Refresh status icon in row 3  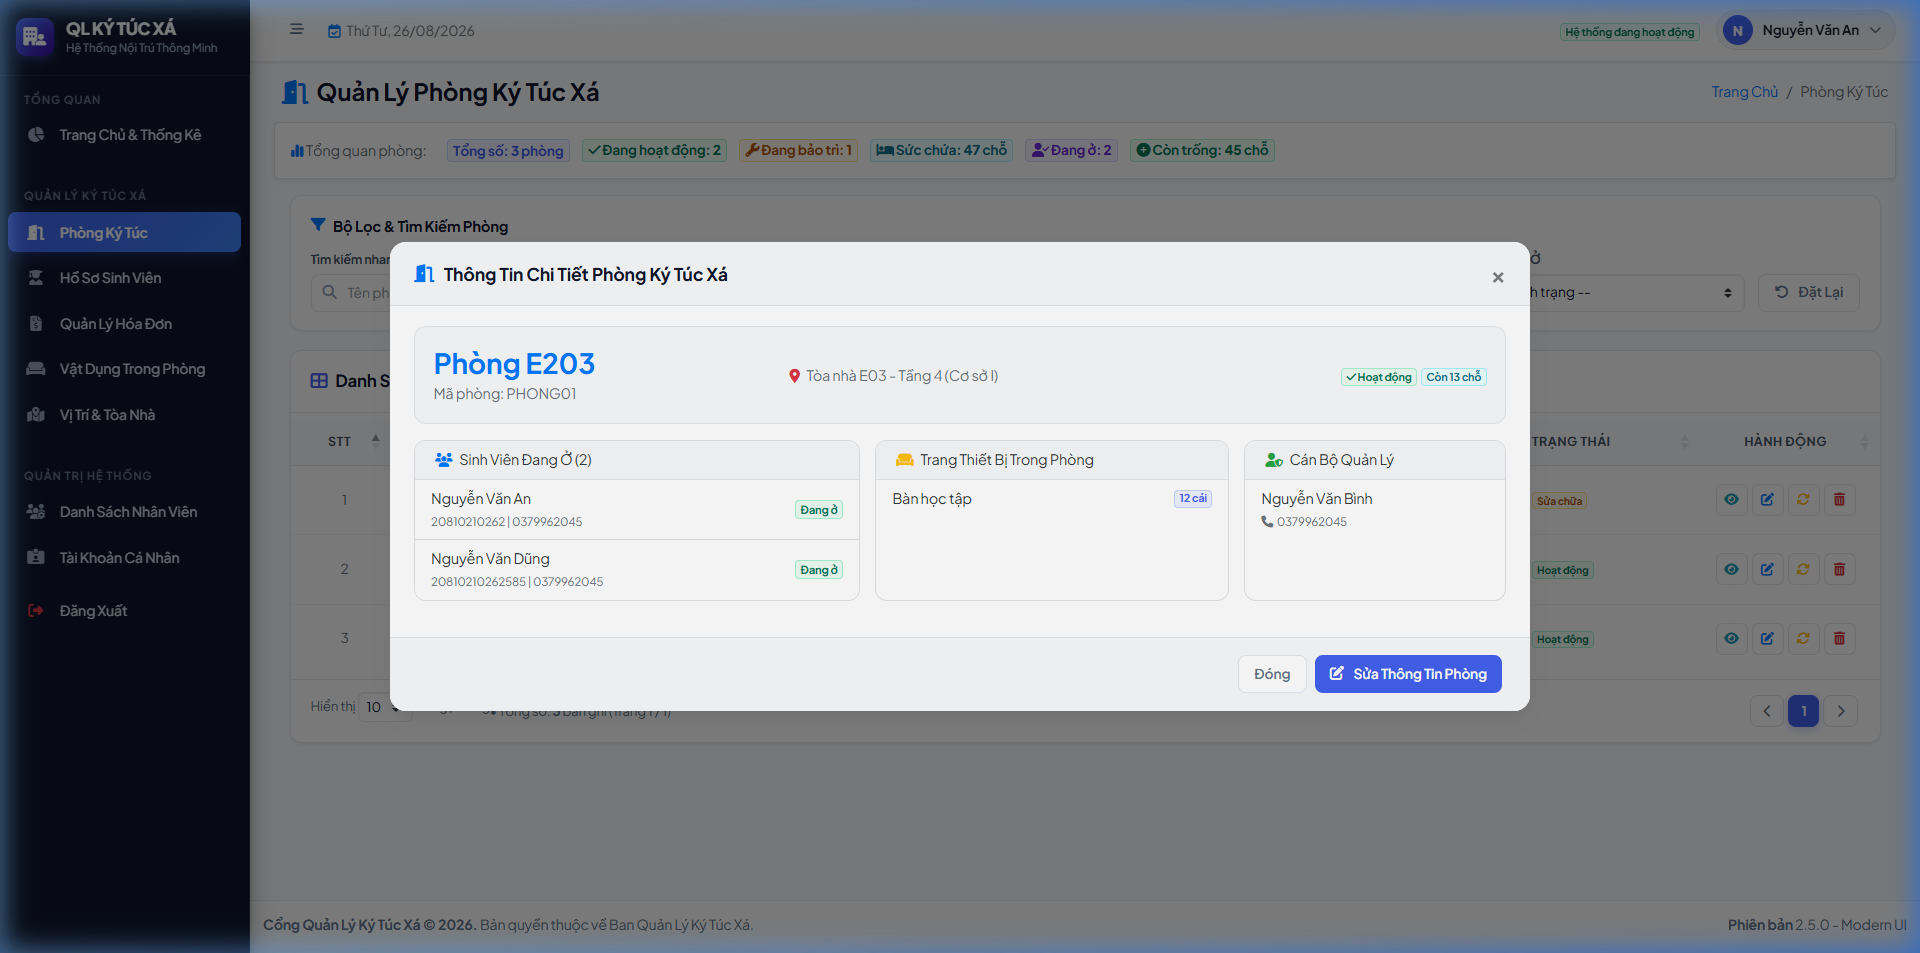(x=1803, y=638)
